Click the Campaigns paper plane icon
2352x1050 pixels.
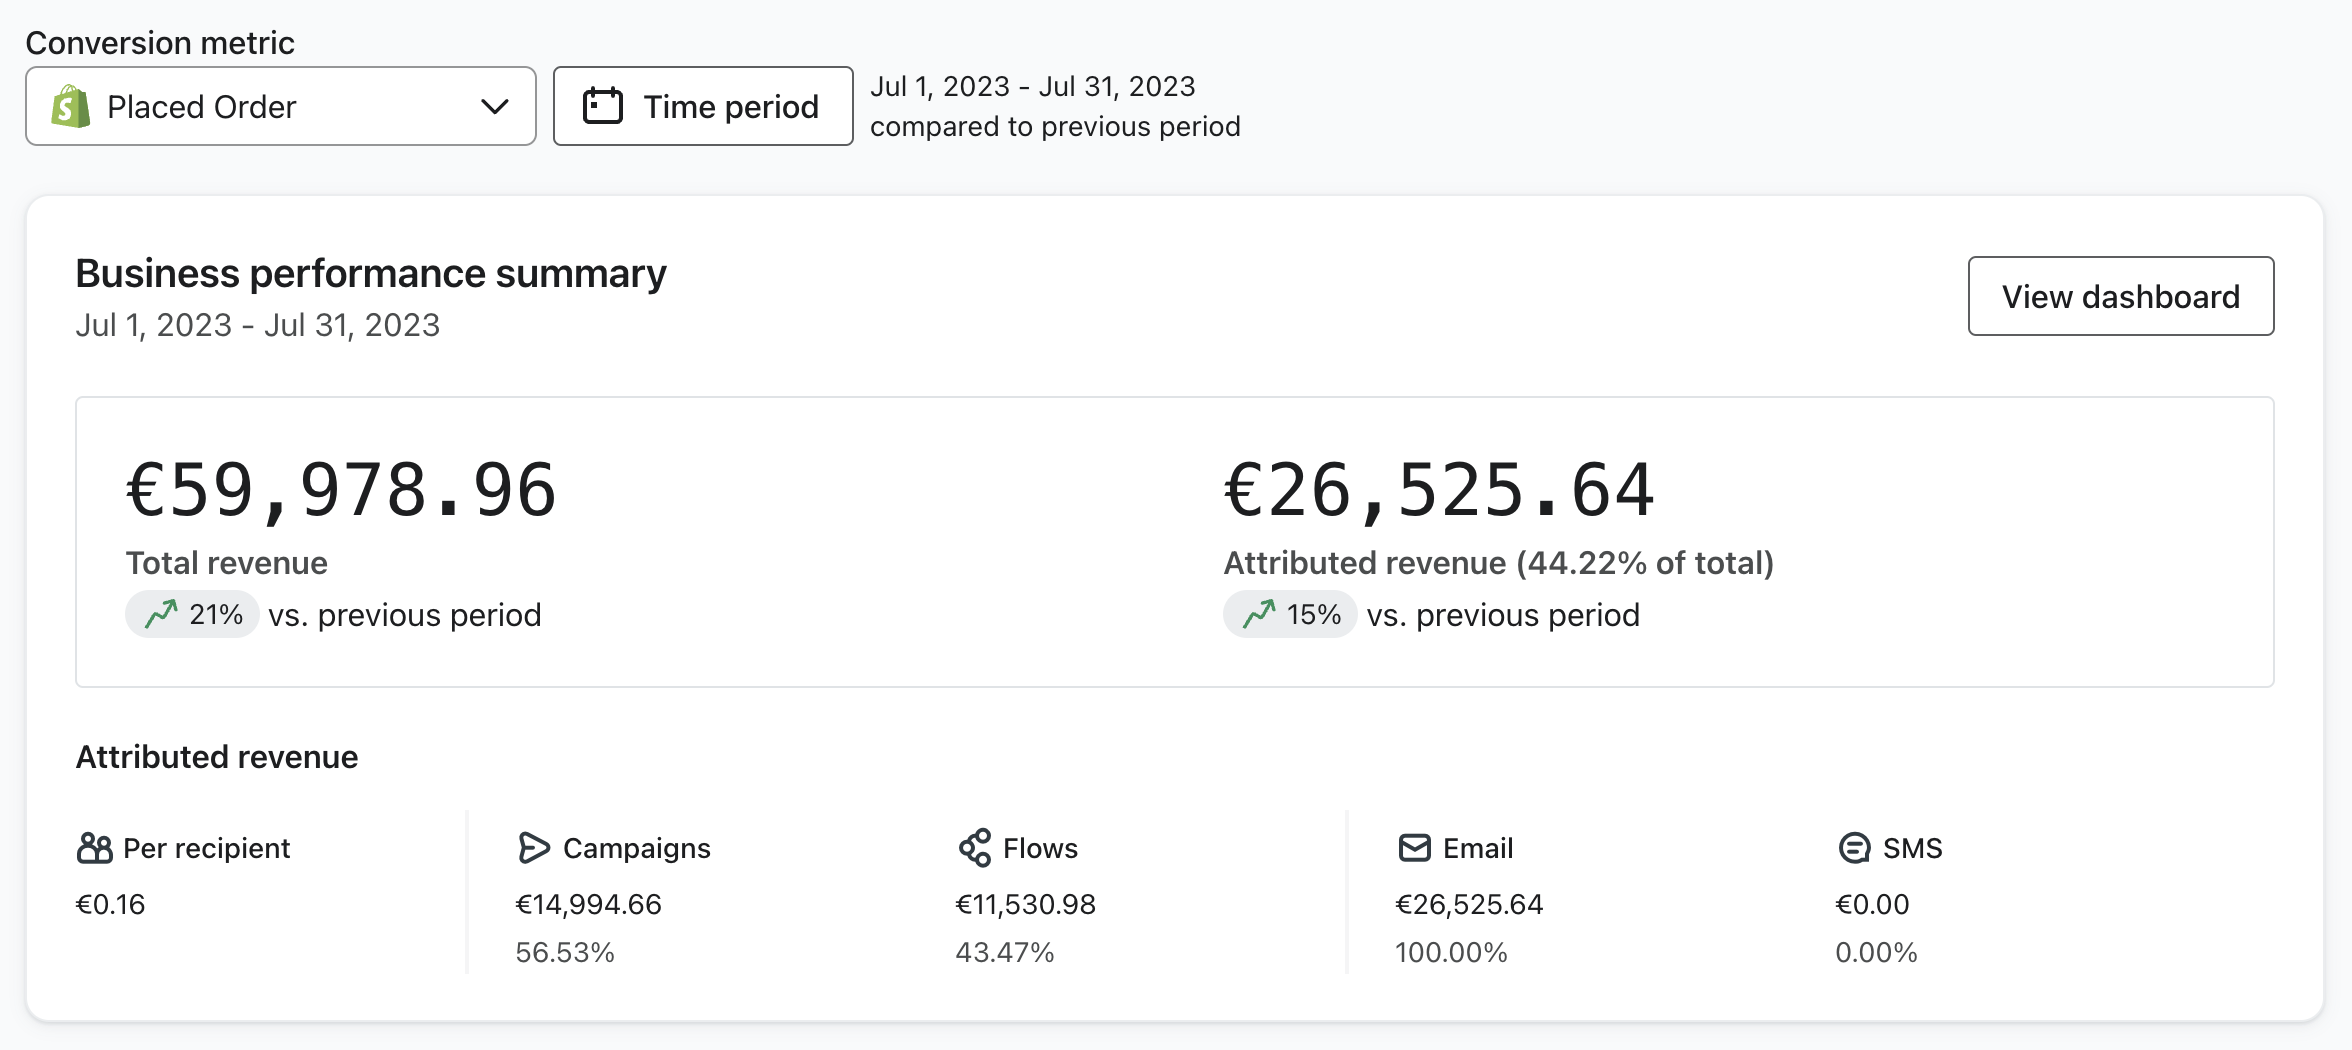coord(534,848)
